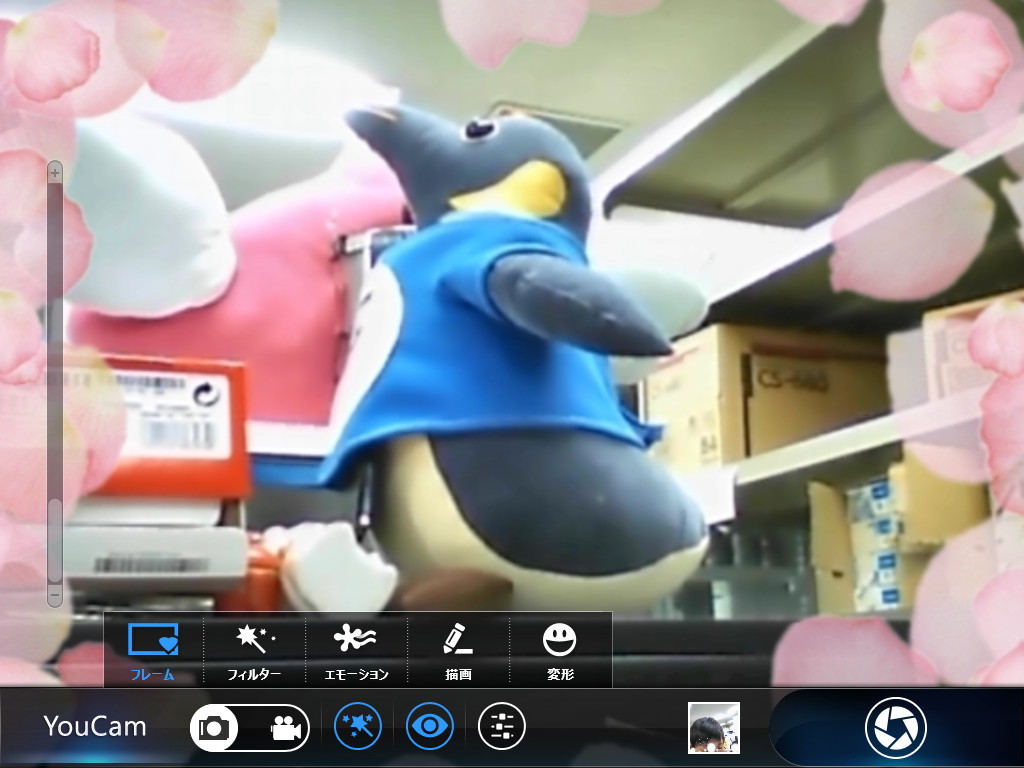Click the zoom out minus button
The width and height of the screenshot is (1024, 768).
pos(56,595)
